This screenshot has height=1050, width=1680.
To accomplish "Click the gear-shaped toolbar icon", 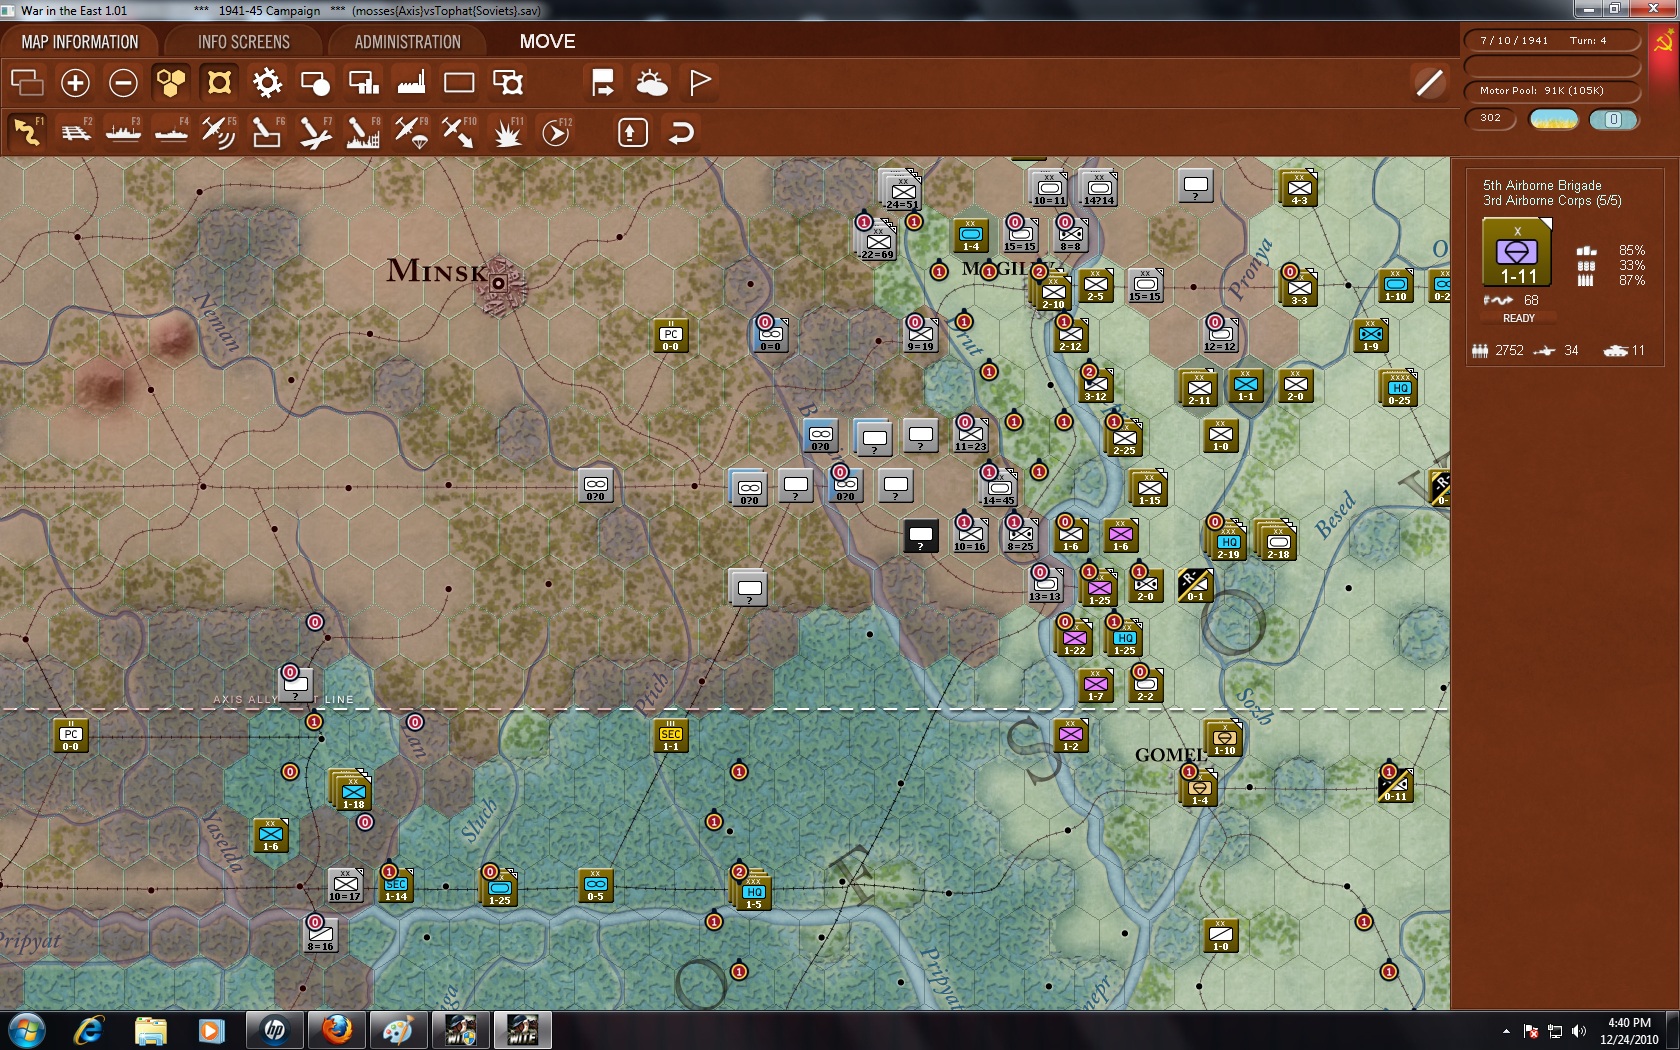I will coord(267,83).
